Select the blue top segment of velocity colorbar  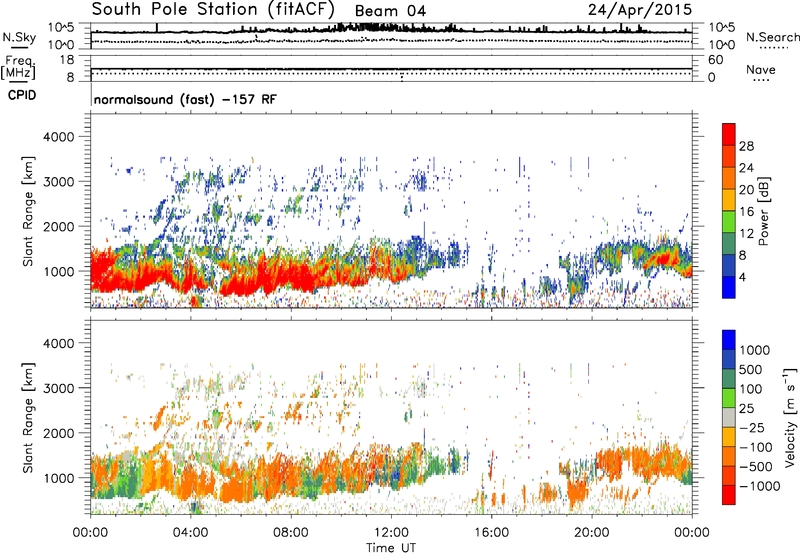tap(729, 340)
